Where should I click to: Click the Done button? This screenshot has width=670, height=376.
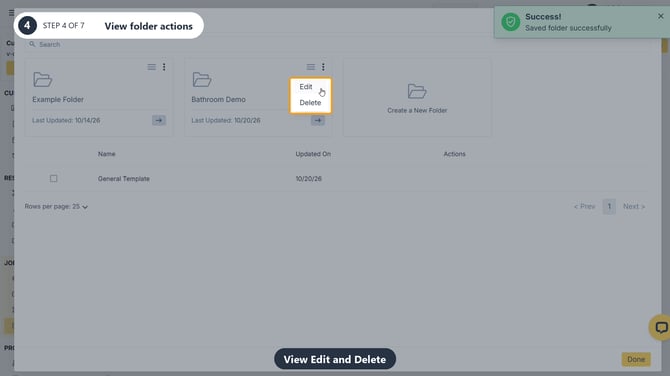(636, 359)
